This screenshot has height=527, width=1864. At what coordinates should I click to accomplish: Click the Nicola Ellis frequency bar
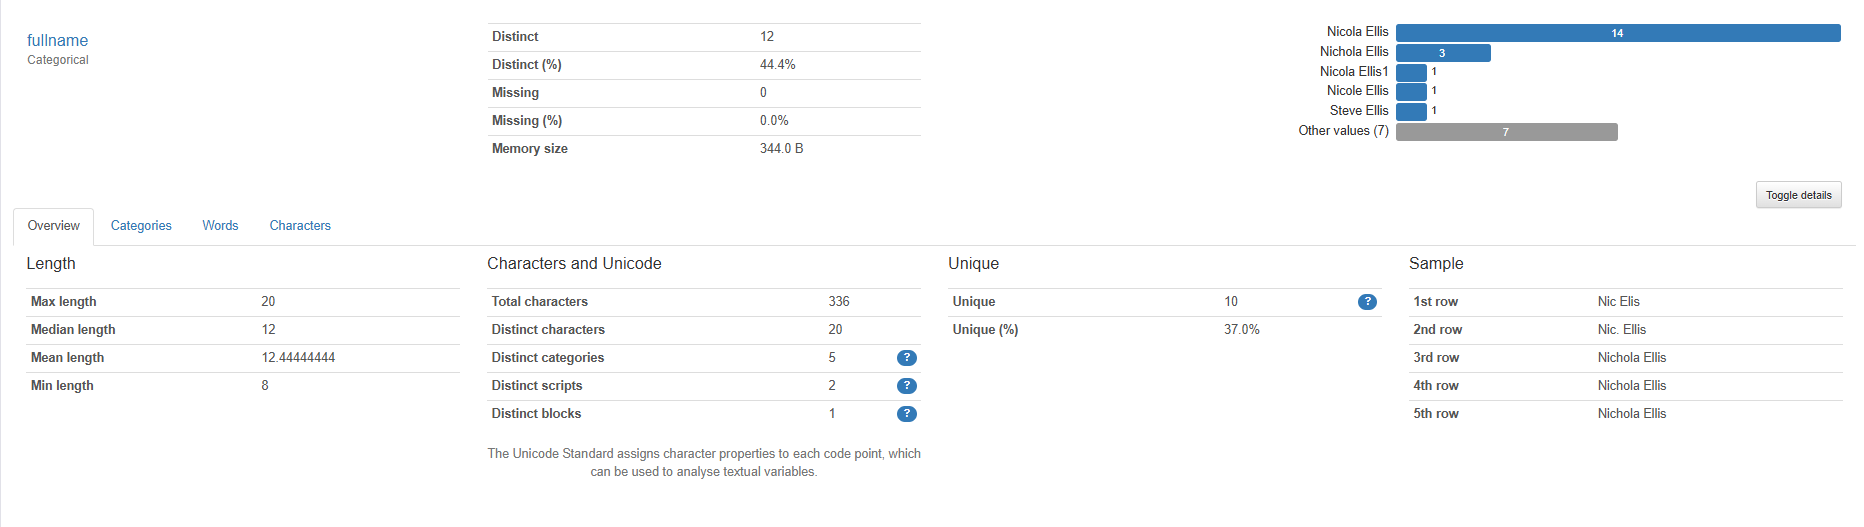click(x=1618, y=33)
